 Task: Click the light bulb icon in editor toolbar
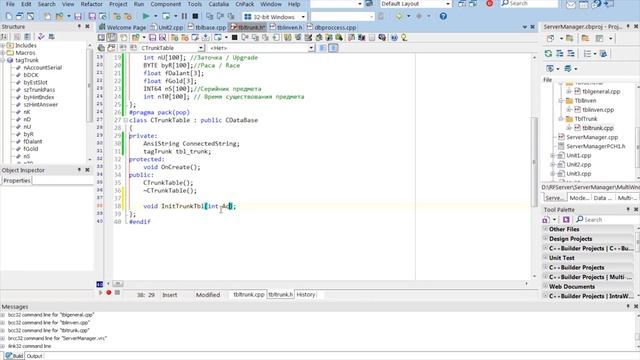coord(404,38)
